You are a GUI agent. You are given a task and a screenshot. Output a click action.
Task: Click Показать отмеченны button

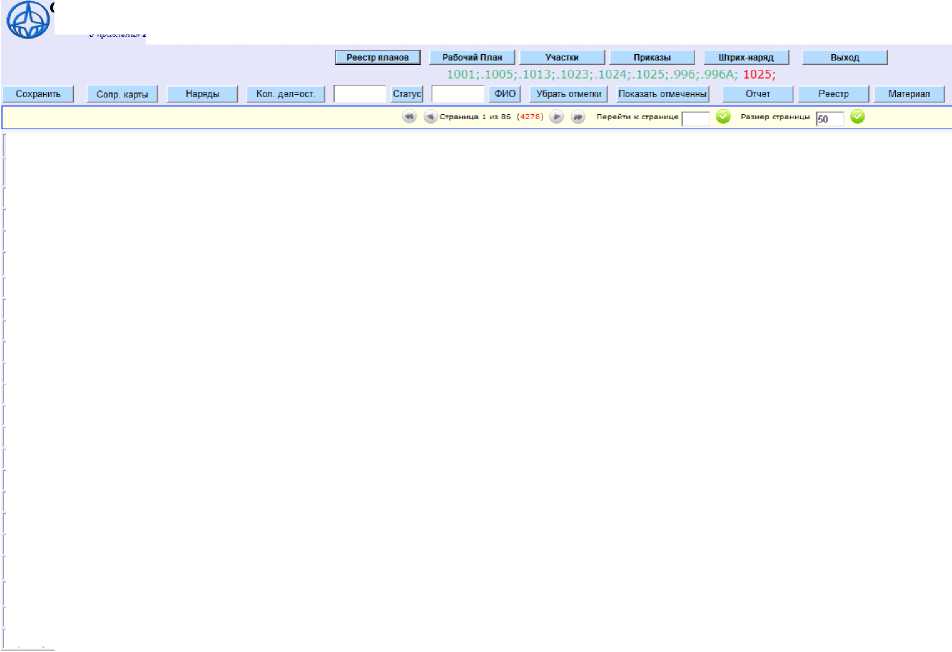pos(662,94)
